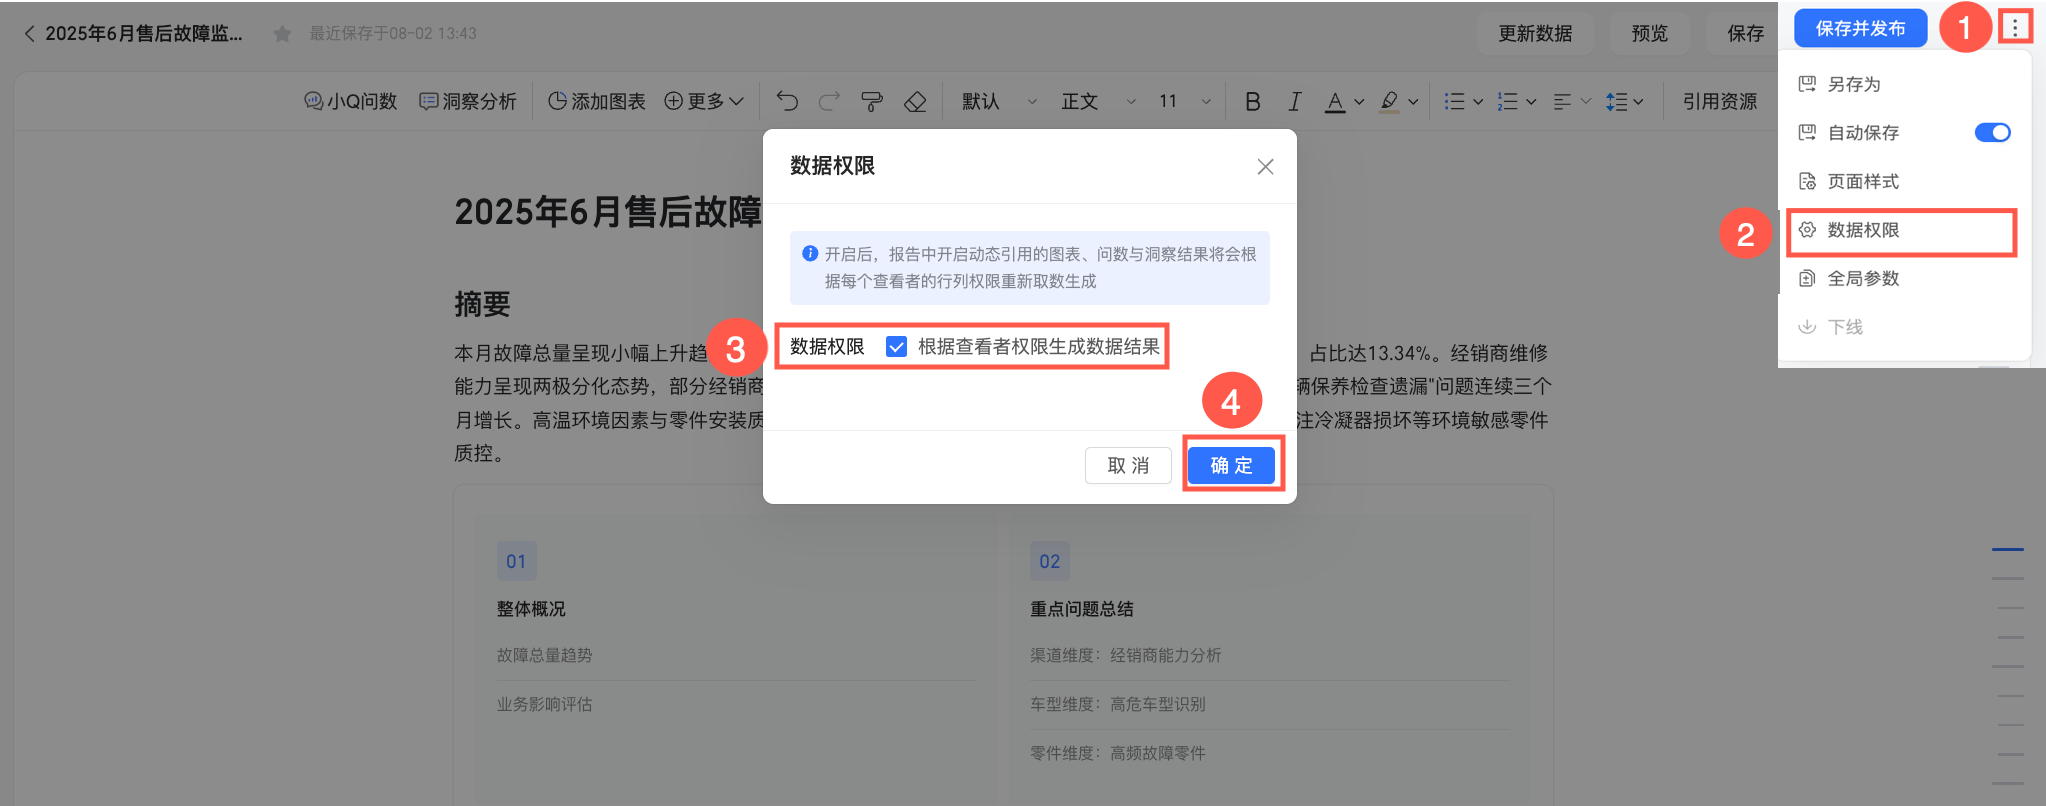Jump to the highlighted blue outline marker
This screenshot has width=2046, height=806.
[2007, 549]
